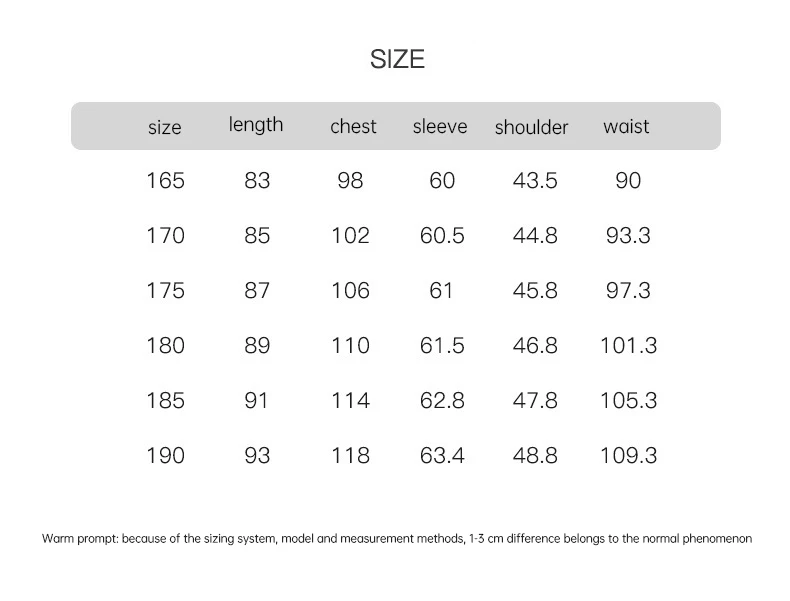Image resolution: width=790 pixels, height=601 pixels.
Task: Click the waist column header
Action: (626, 127)
